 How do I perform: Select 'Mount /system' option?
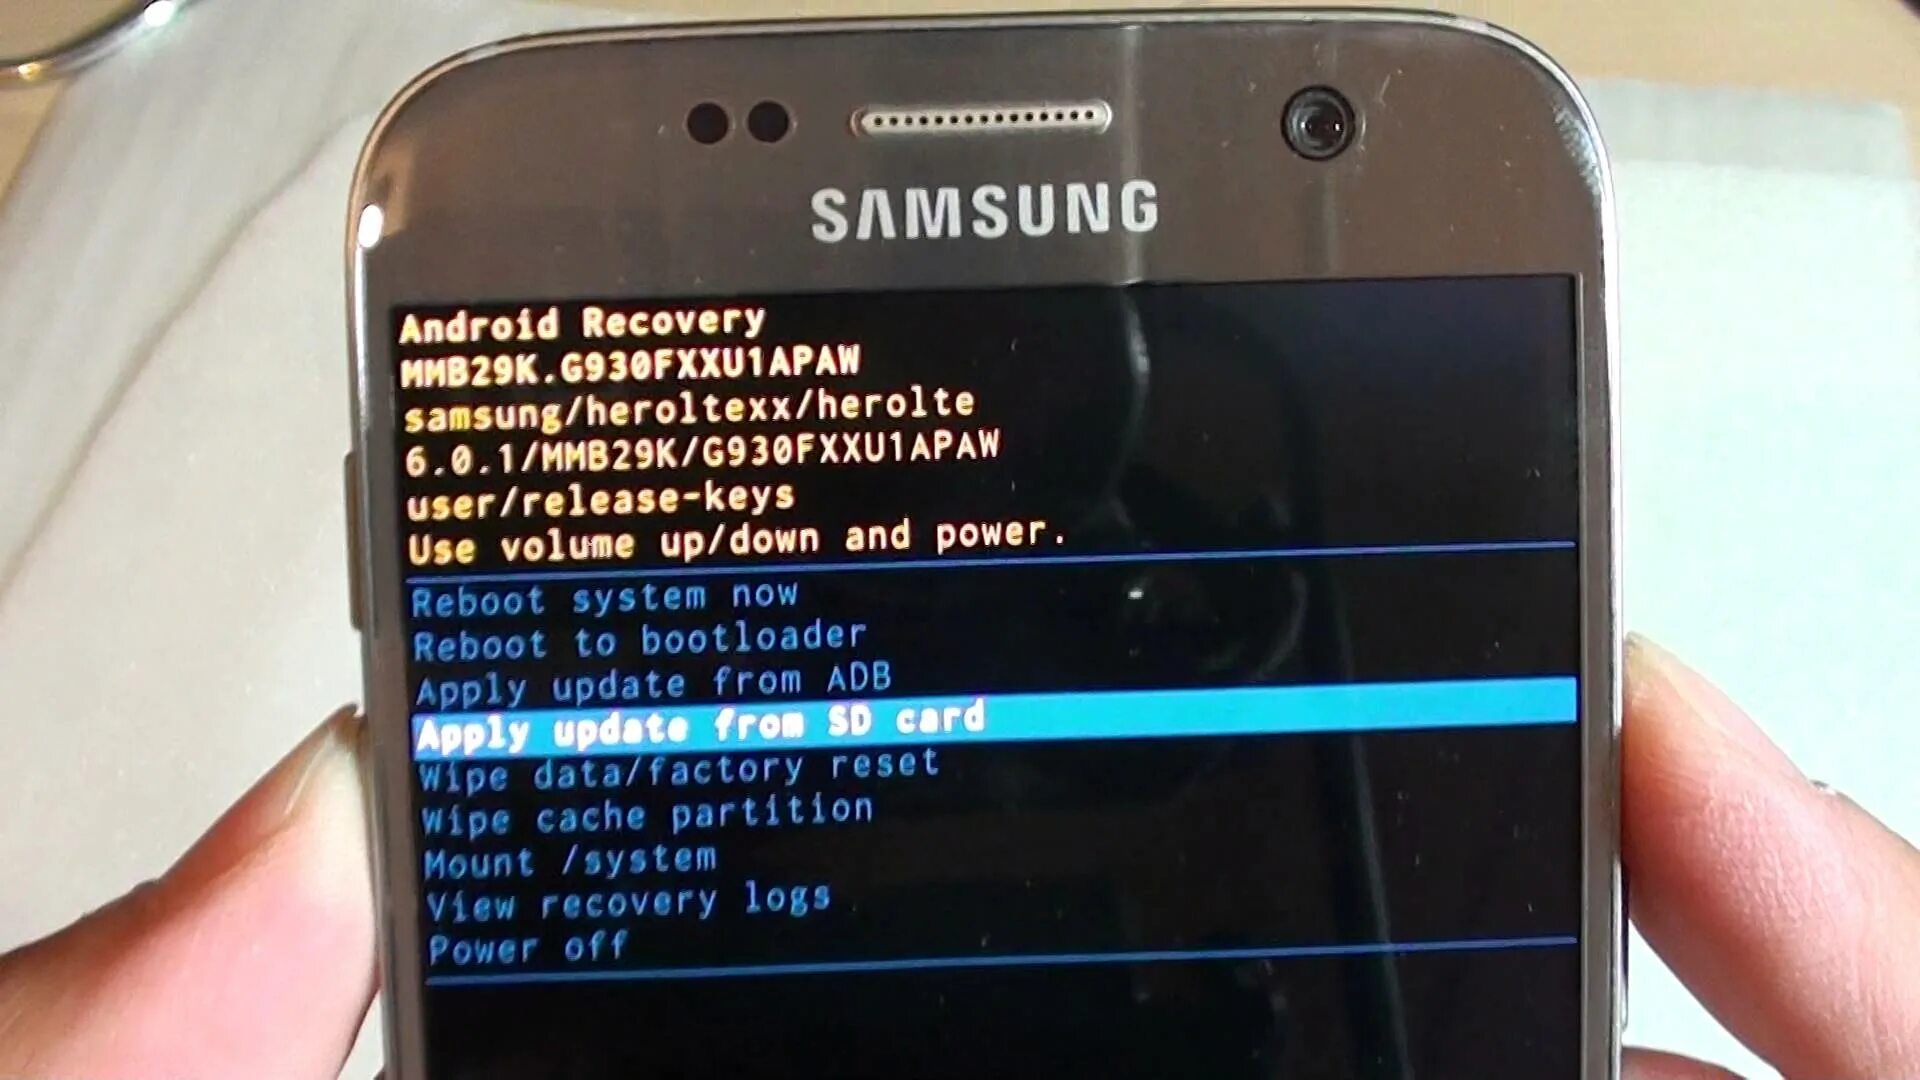pyautogui.click(x=572, y=857)
